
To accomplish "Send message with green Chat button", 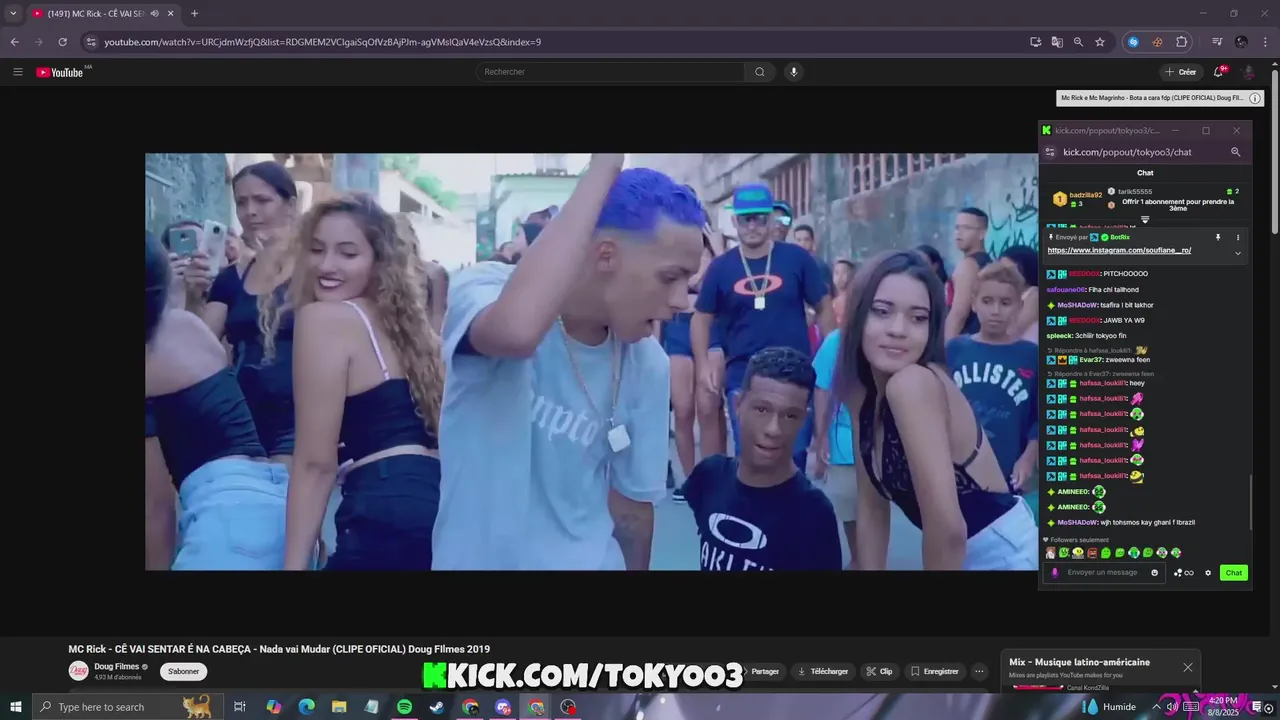I will coord(1233,573).
